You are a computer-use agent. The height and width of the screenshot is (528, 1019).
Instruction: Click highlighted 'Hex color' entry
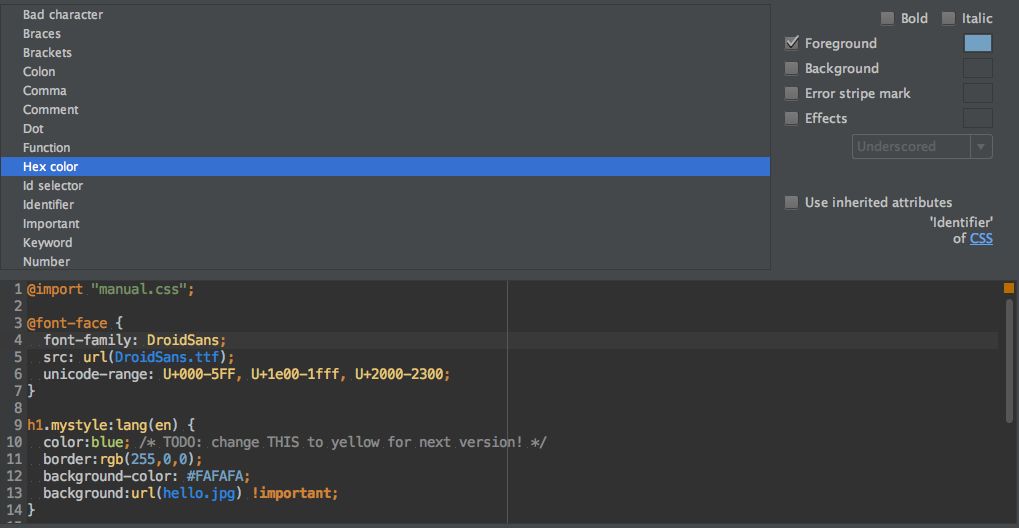click(385, 166)
